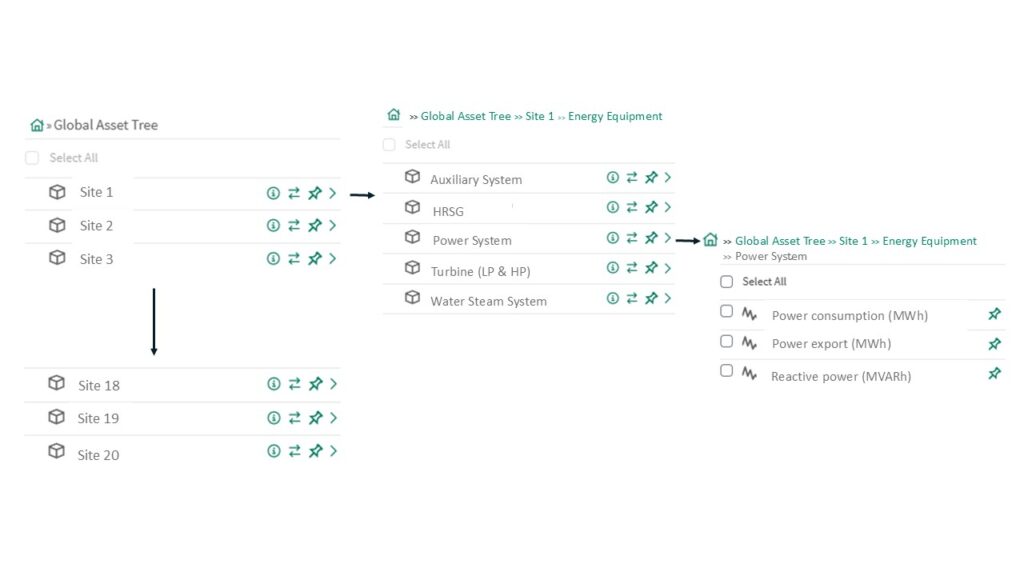Viewport: 1024px width, 576px height.
Task: Select the Turbine (LP & HP) tree item
Action: pos(480,271)
